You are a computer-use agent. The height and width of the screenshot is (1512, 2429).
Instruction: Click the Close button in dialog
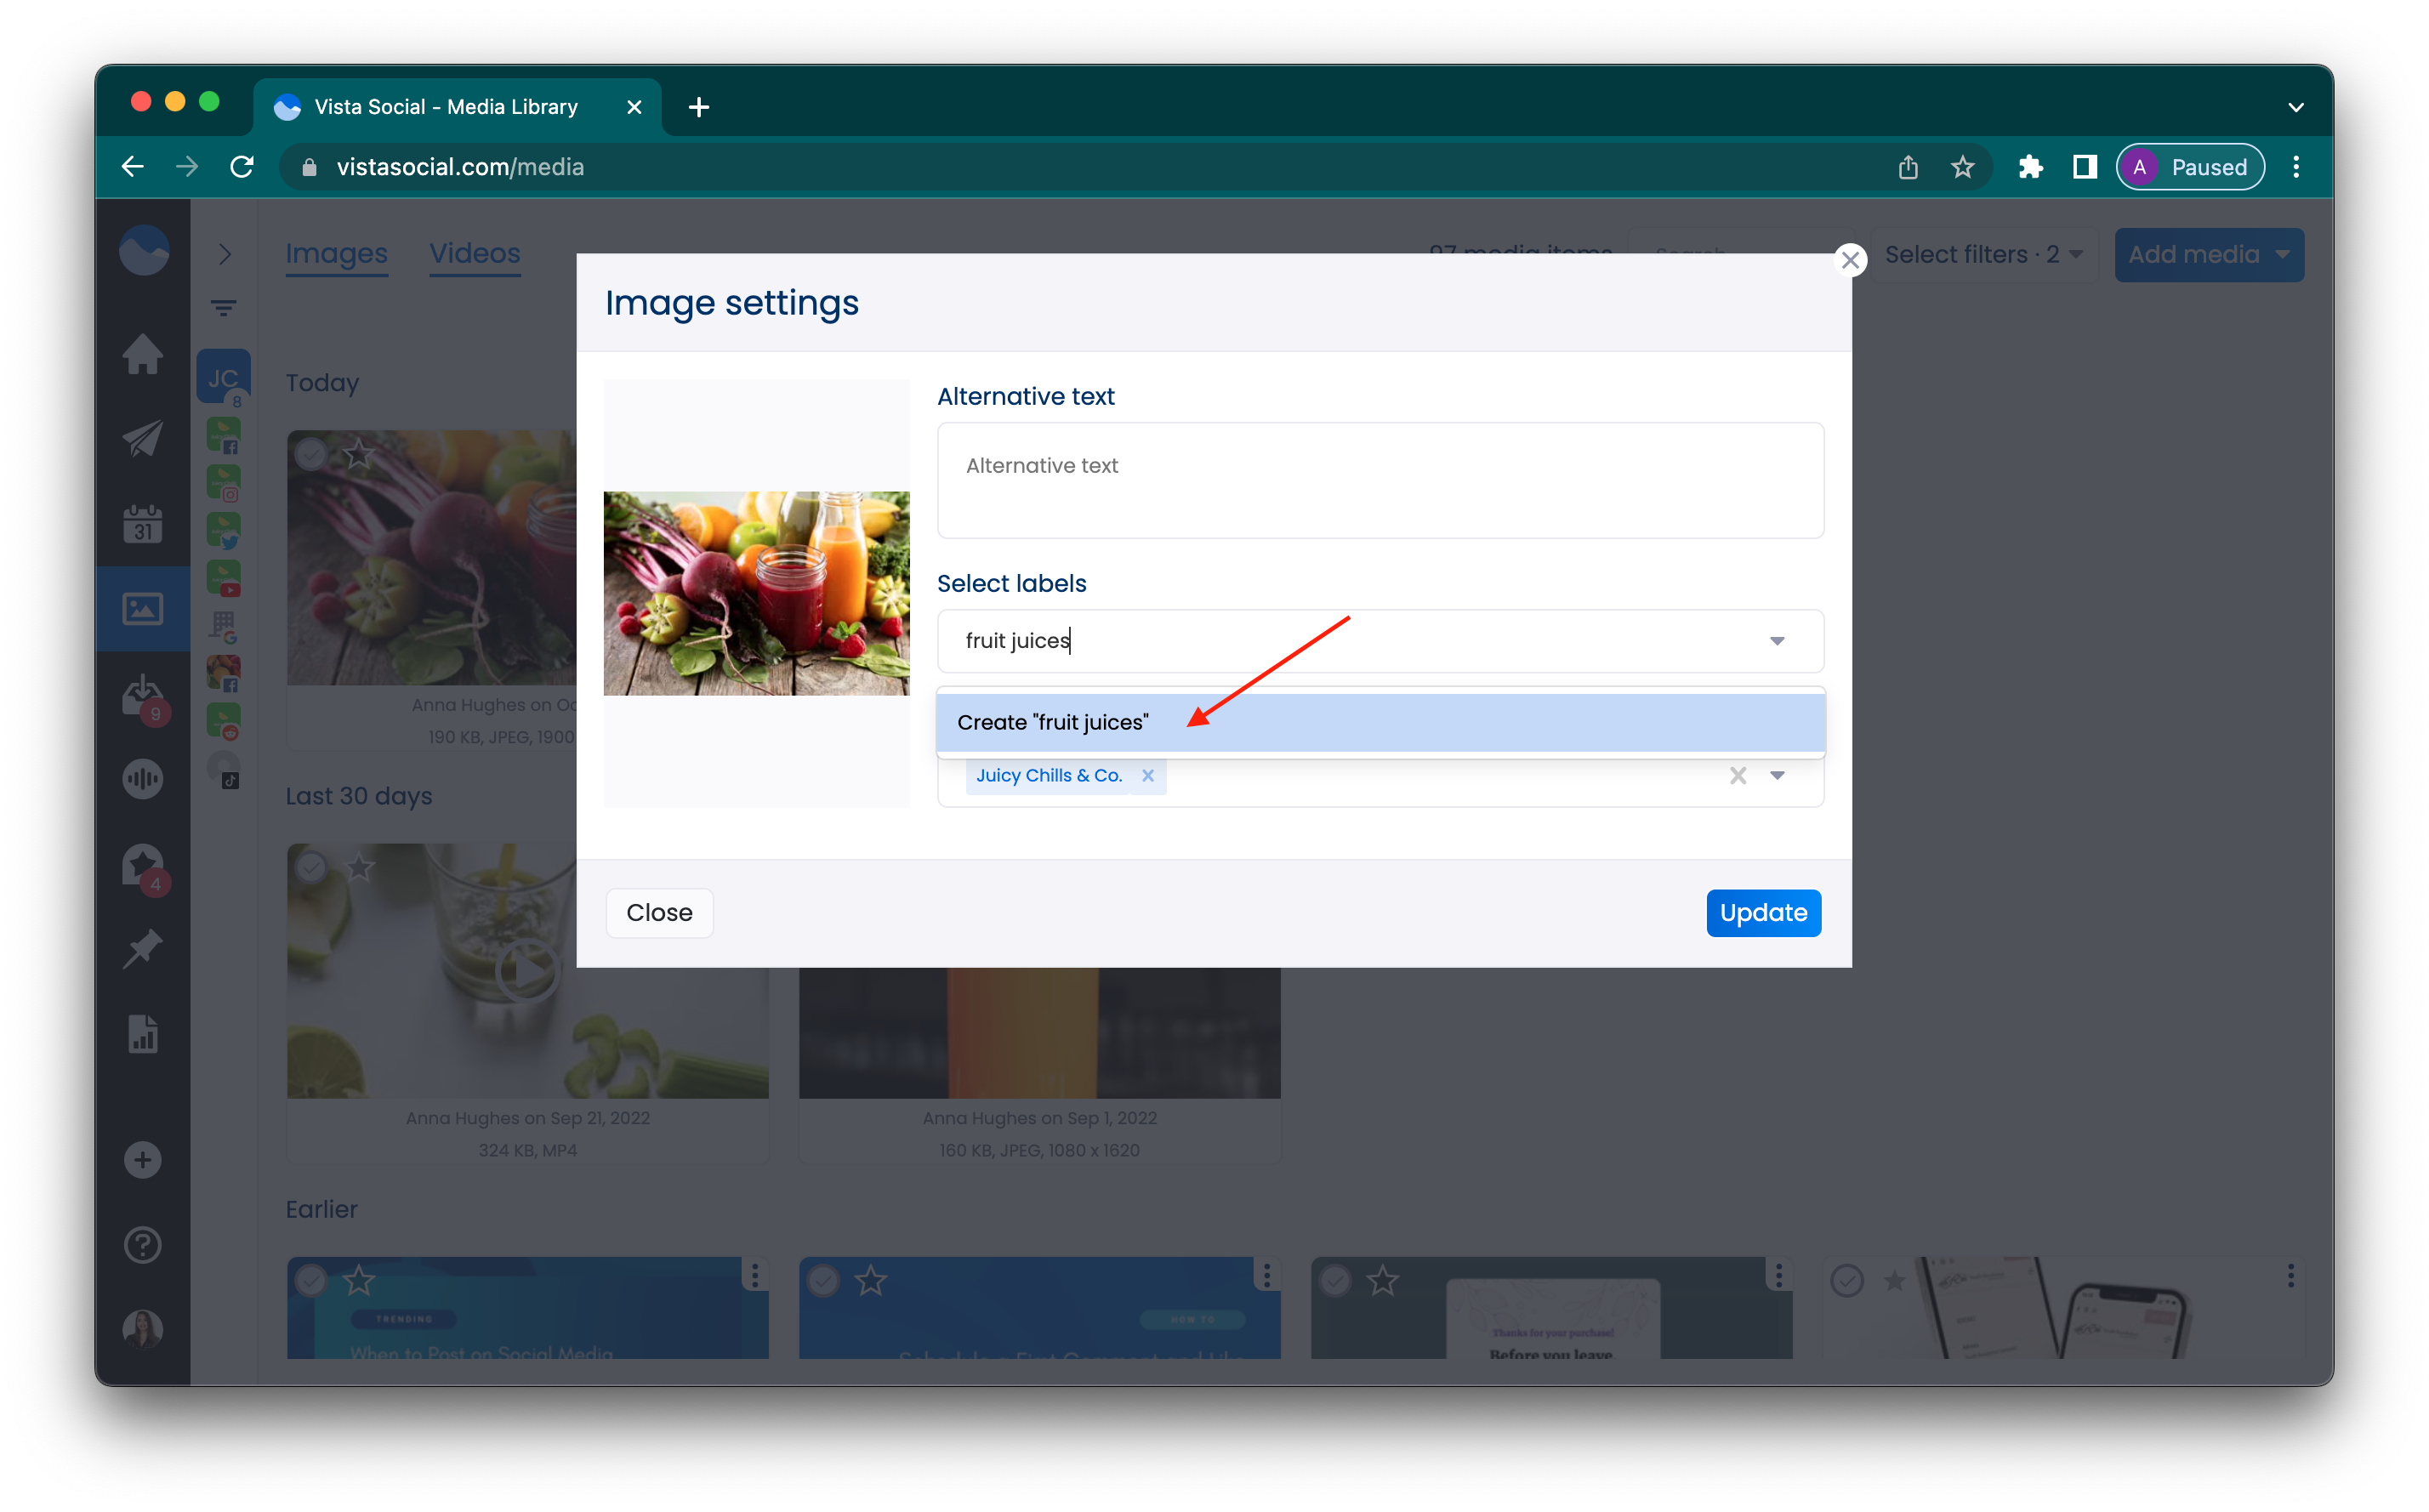click(659, 912)
